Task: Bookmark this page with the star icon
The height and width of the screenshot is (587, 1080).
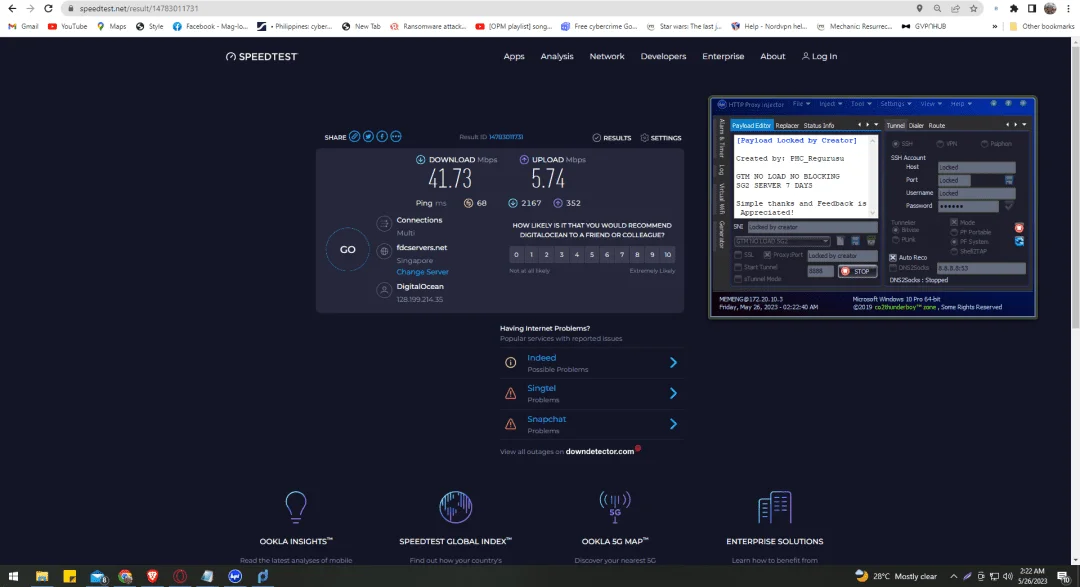Action: pyautogui.click(x=973, y=8)
